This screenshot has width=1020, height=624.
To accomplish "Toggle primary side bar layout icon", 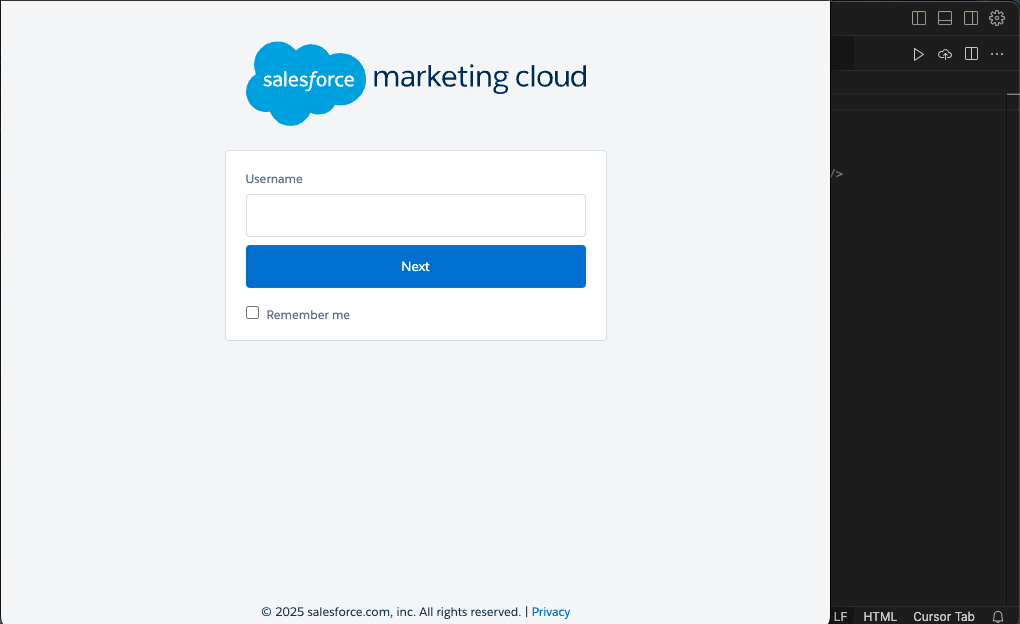I will tap(919, 18).
